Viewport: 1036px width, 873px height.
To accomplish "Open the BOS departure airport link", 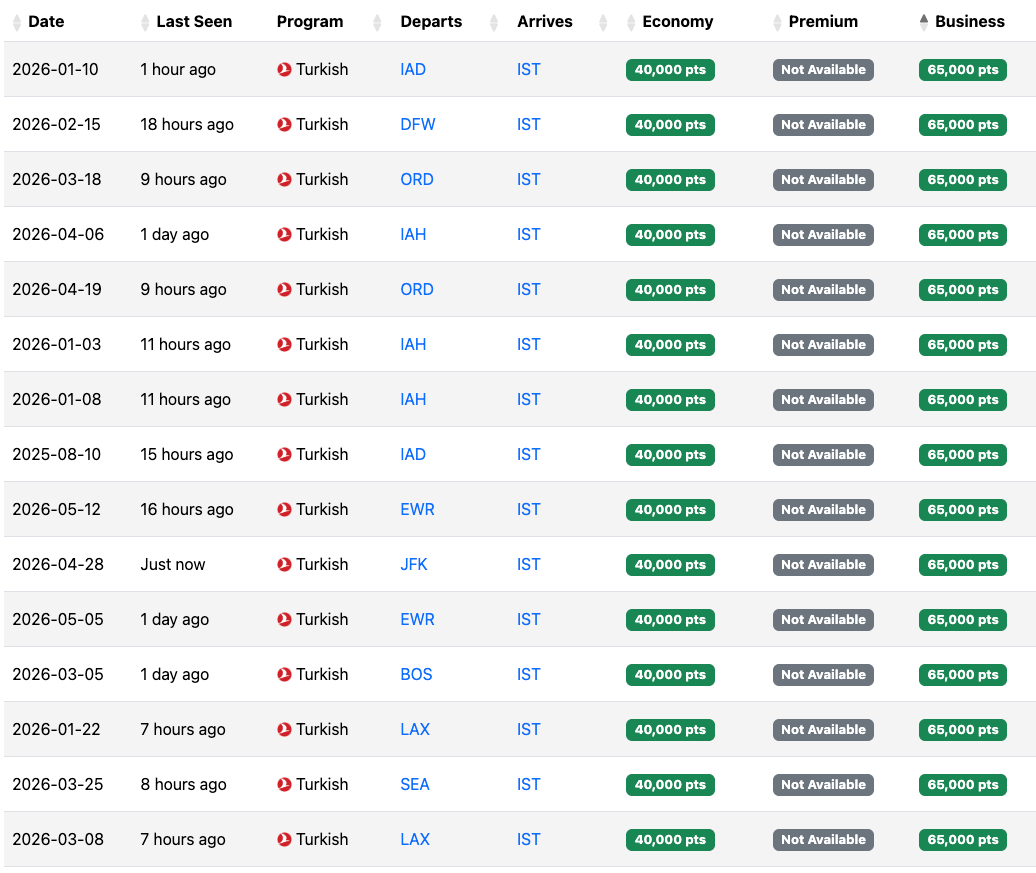I will click(x=416, y=674).
